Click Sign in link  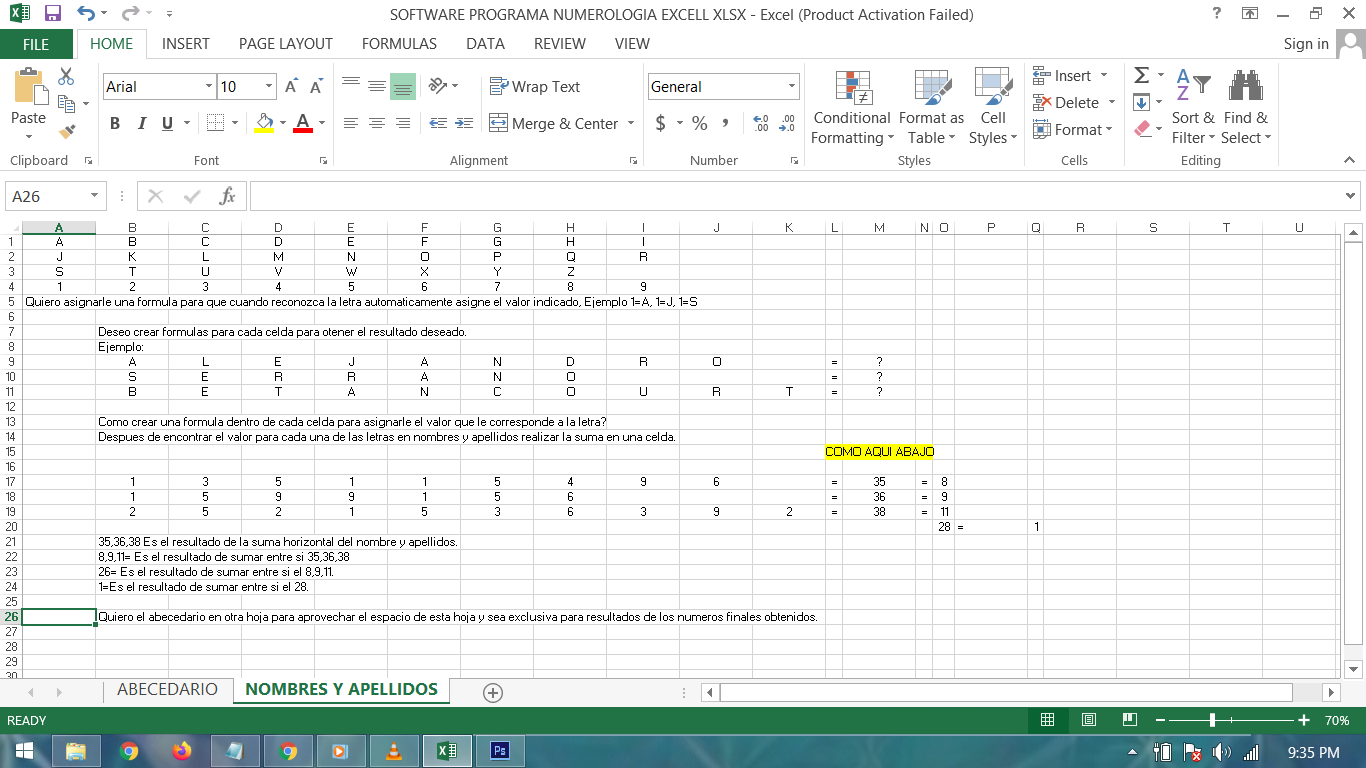click(1306, 44)
